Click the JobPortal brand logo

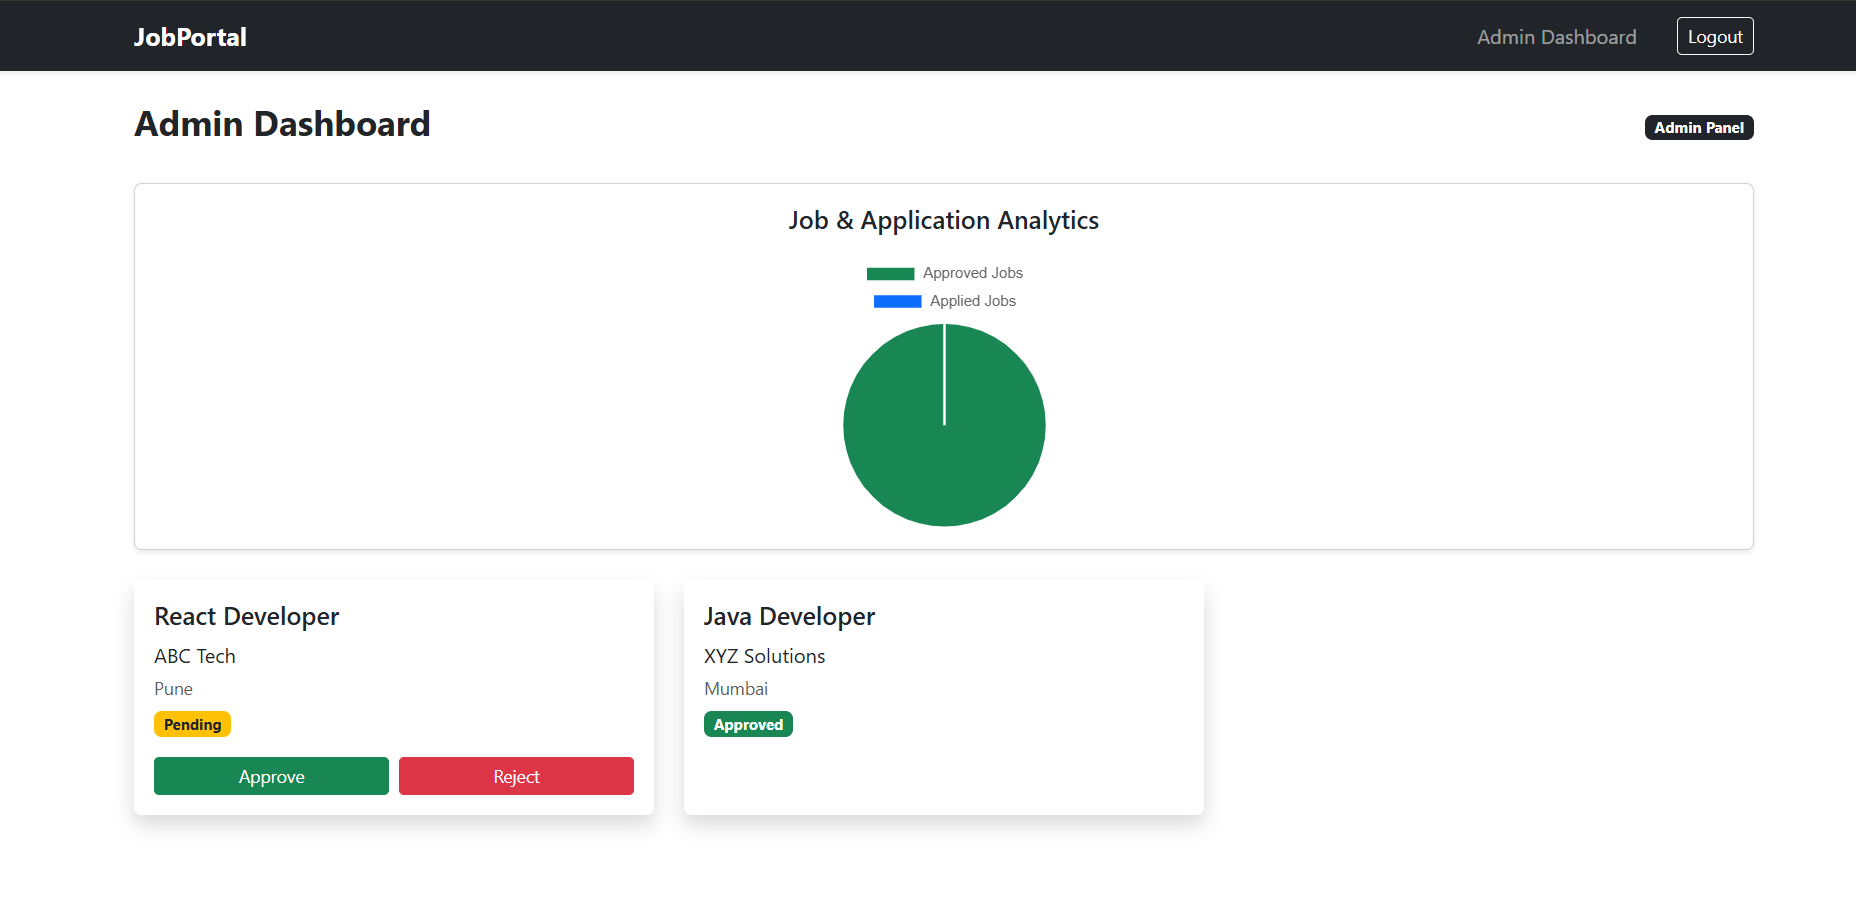pos(190,37)
